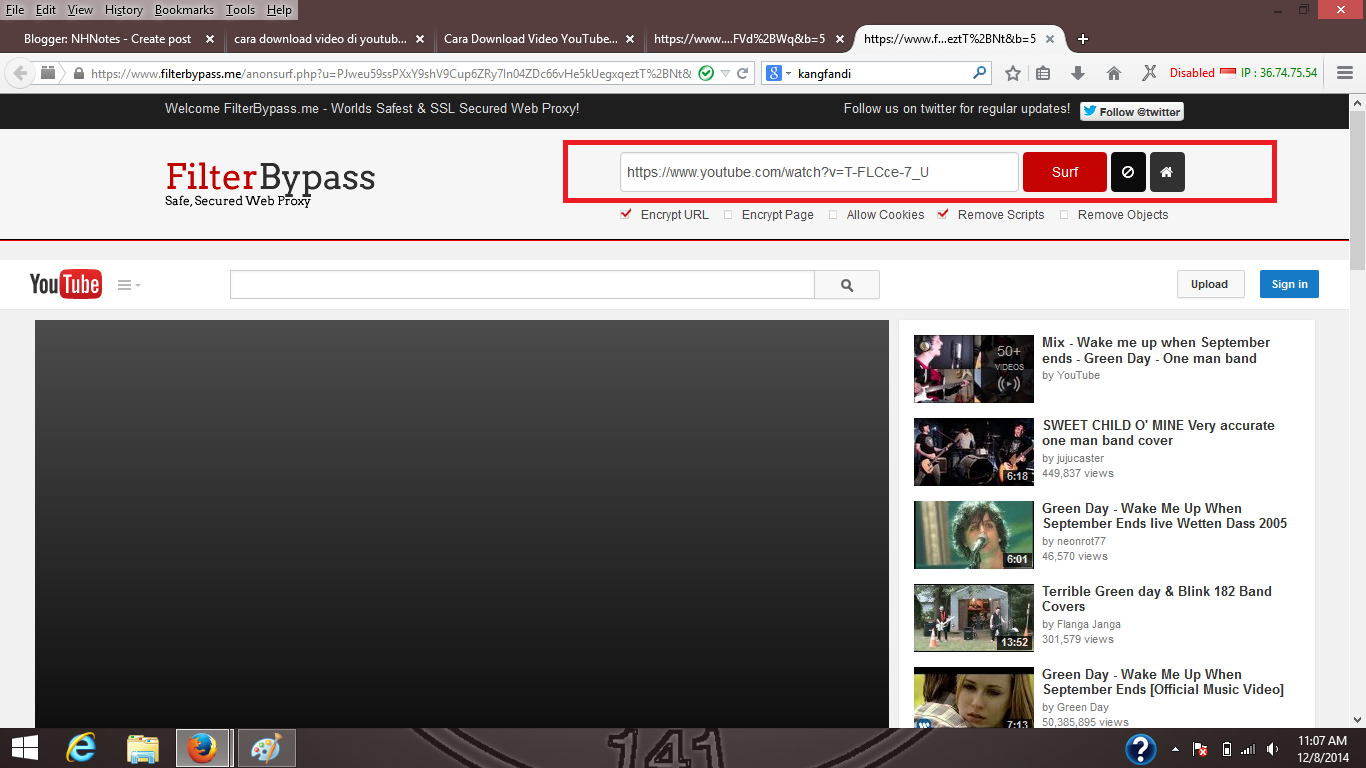Click the Firefox address bar URL
1366x768 pixels.
point(391,73)
